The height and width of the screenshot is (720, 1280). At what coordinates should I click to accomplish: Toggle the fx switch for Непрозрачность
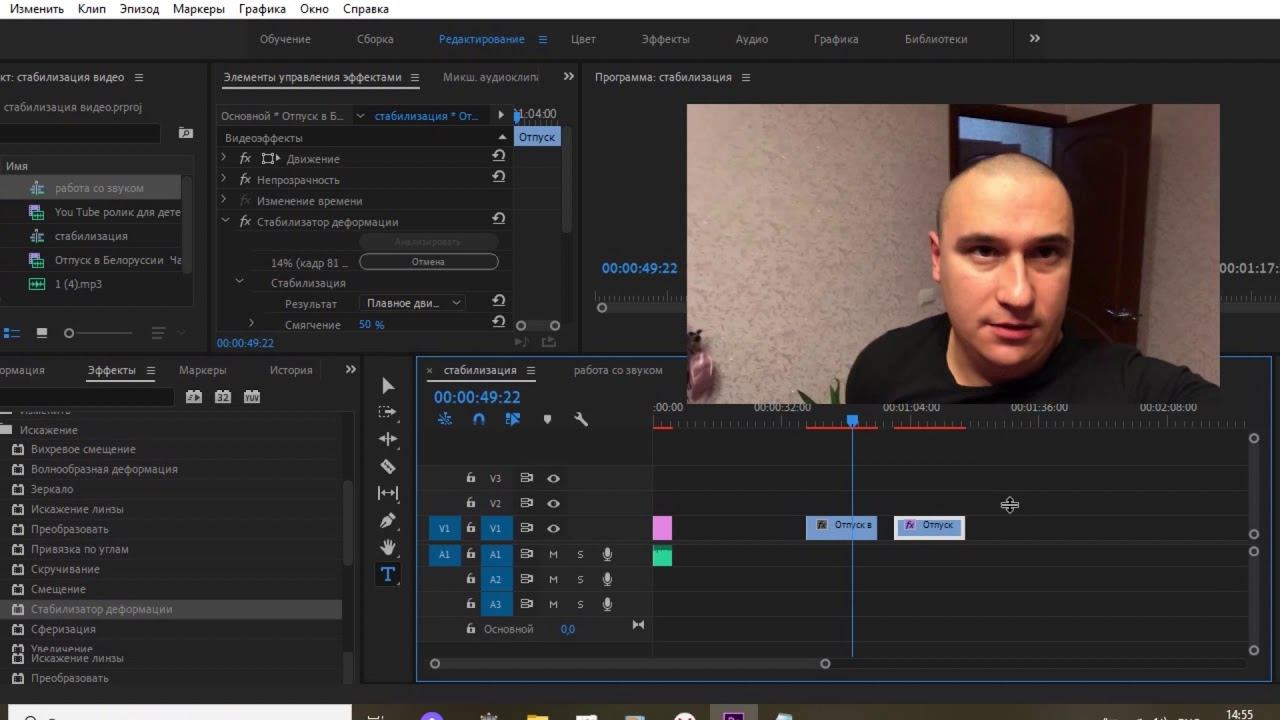click(x=245, y=180)
